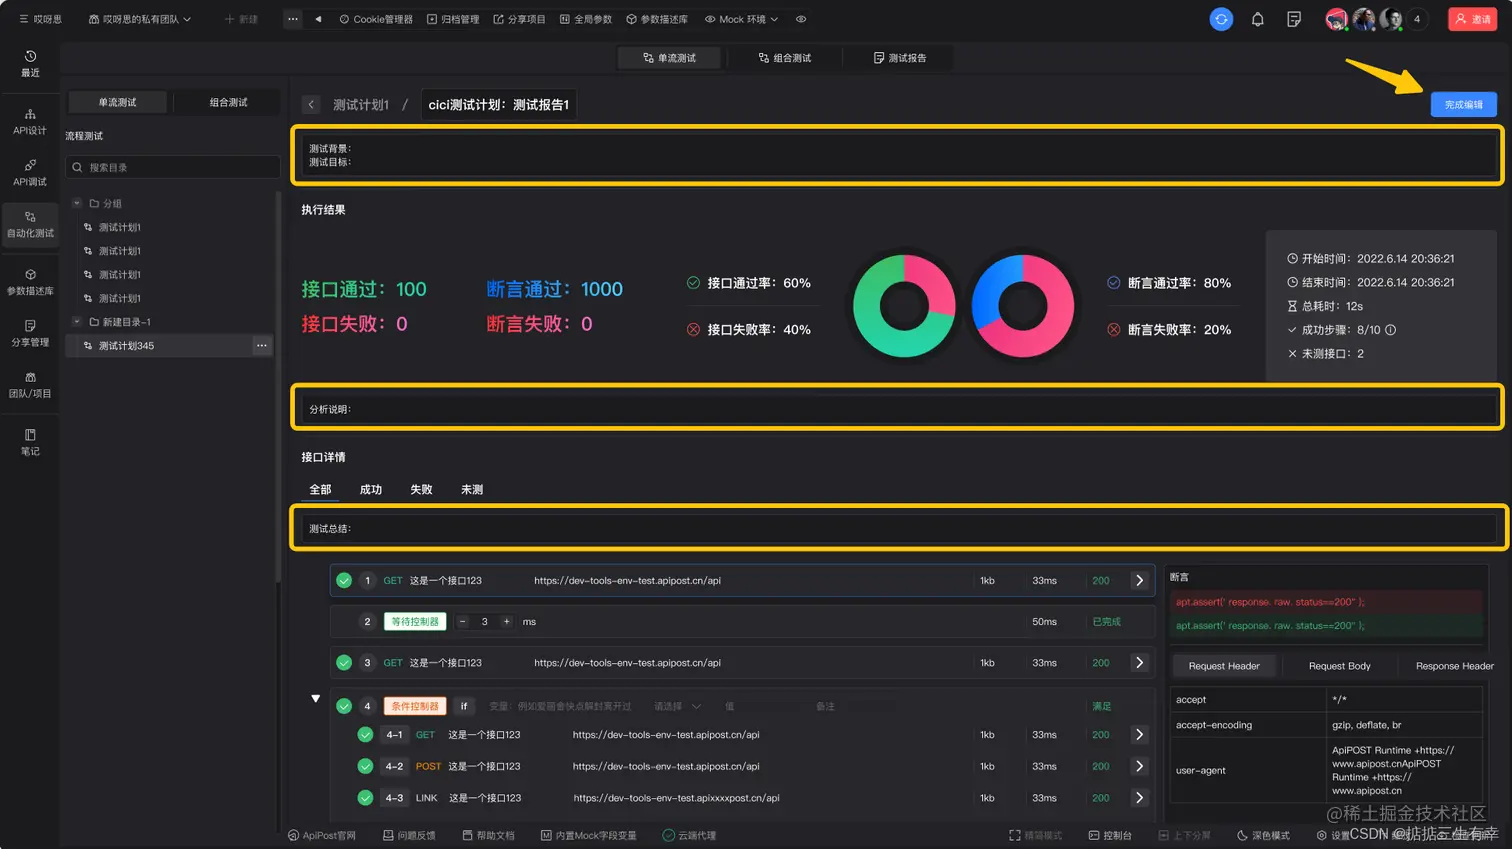Image resolution: width=1512 pixels, height=849 pixels.
Task: Open 内置Mock字段变量 in the status bar
Action: [589, 835]
